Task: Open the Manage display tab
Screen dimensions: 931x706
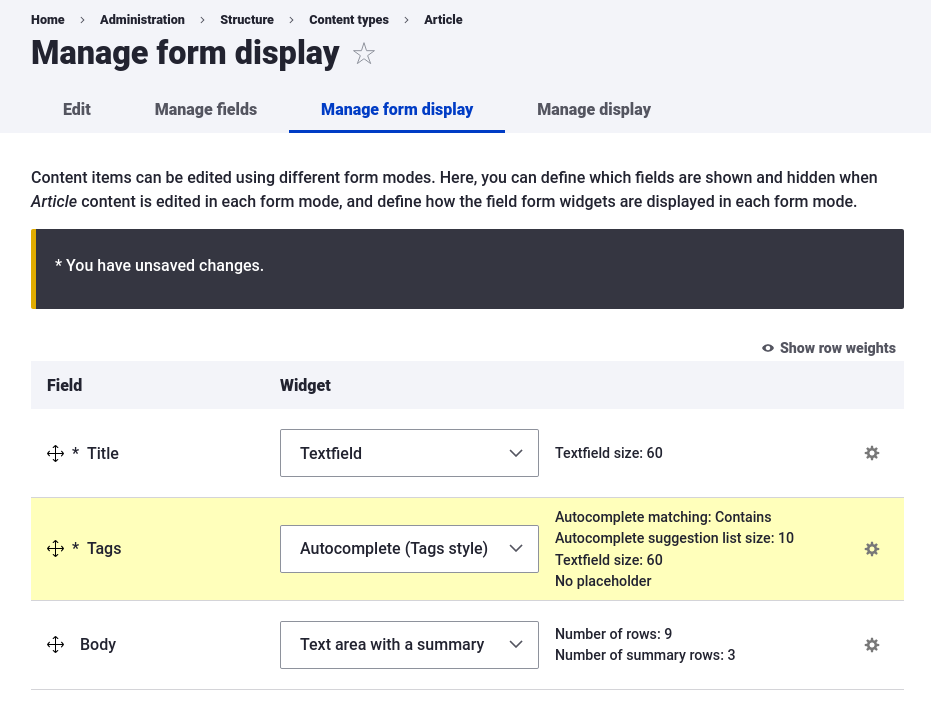Action: click(594, 110)
